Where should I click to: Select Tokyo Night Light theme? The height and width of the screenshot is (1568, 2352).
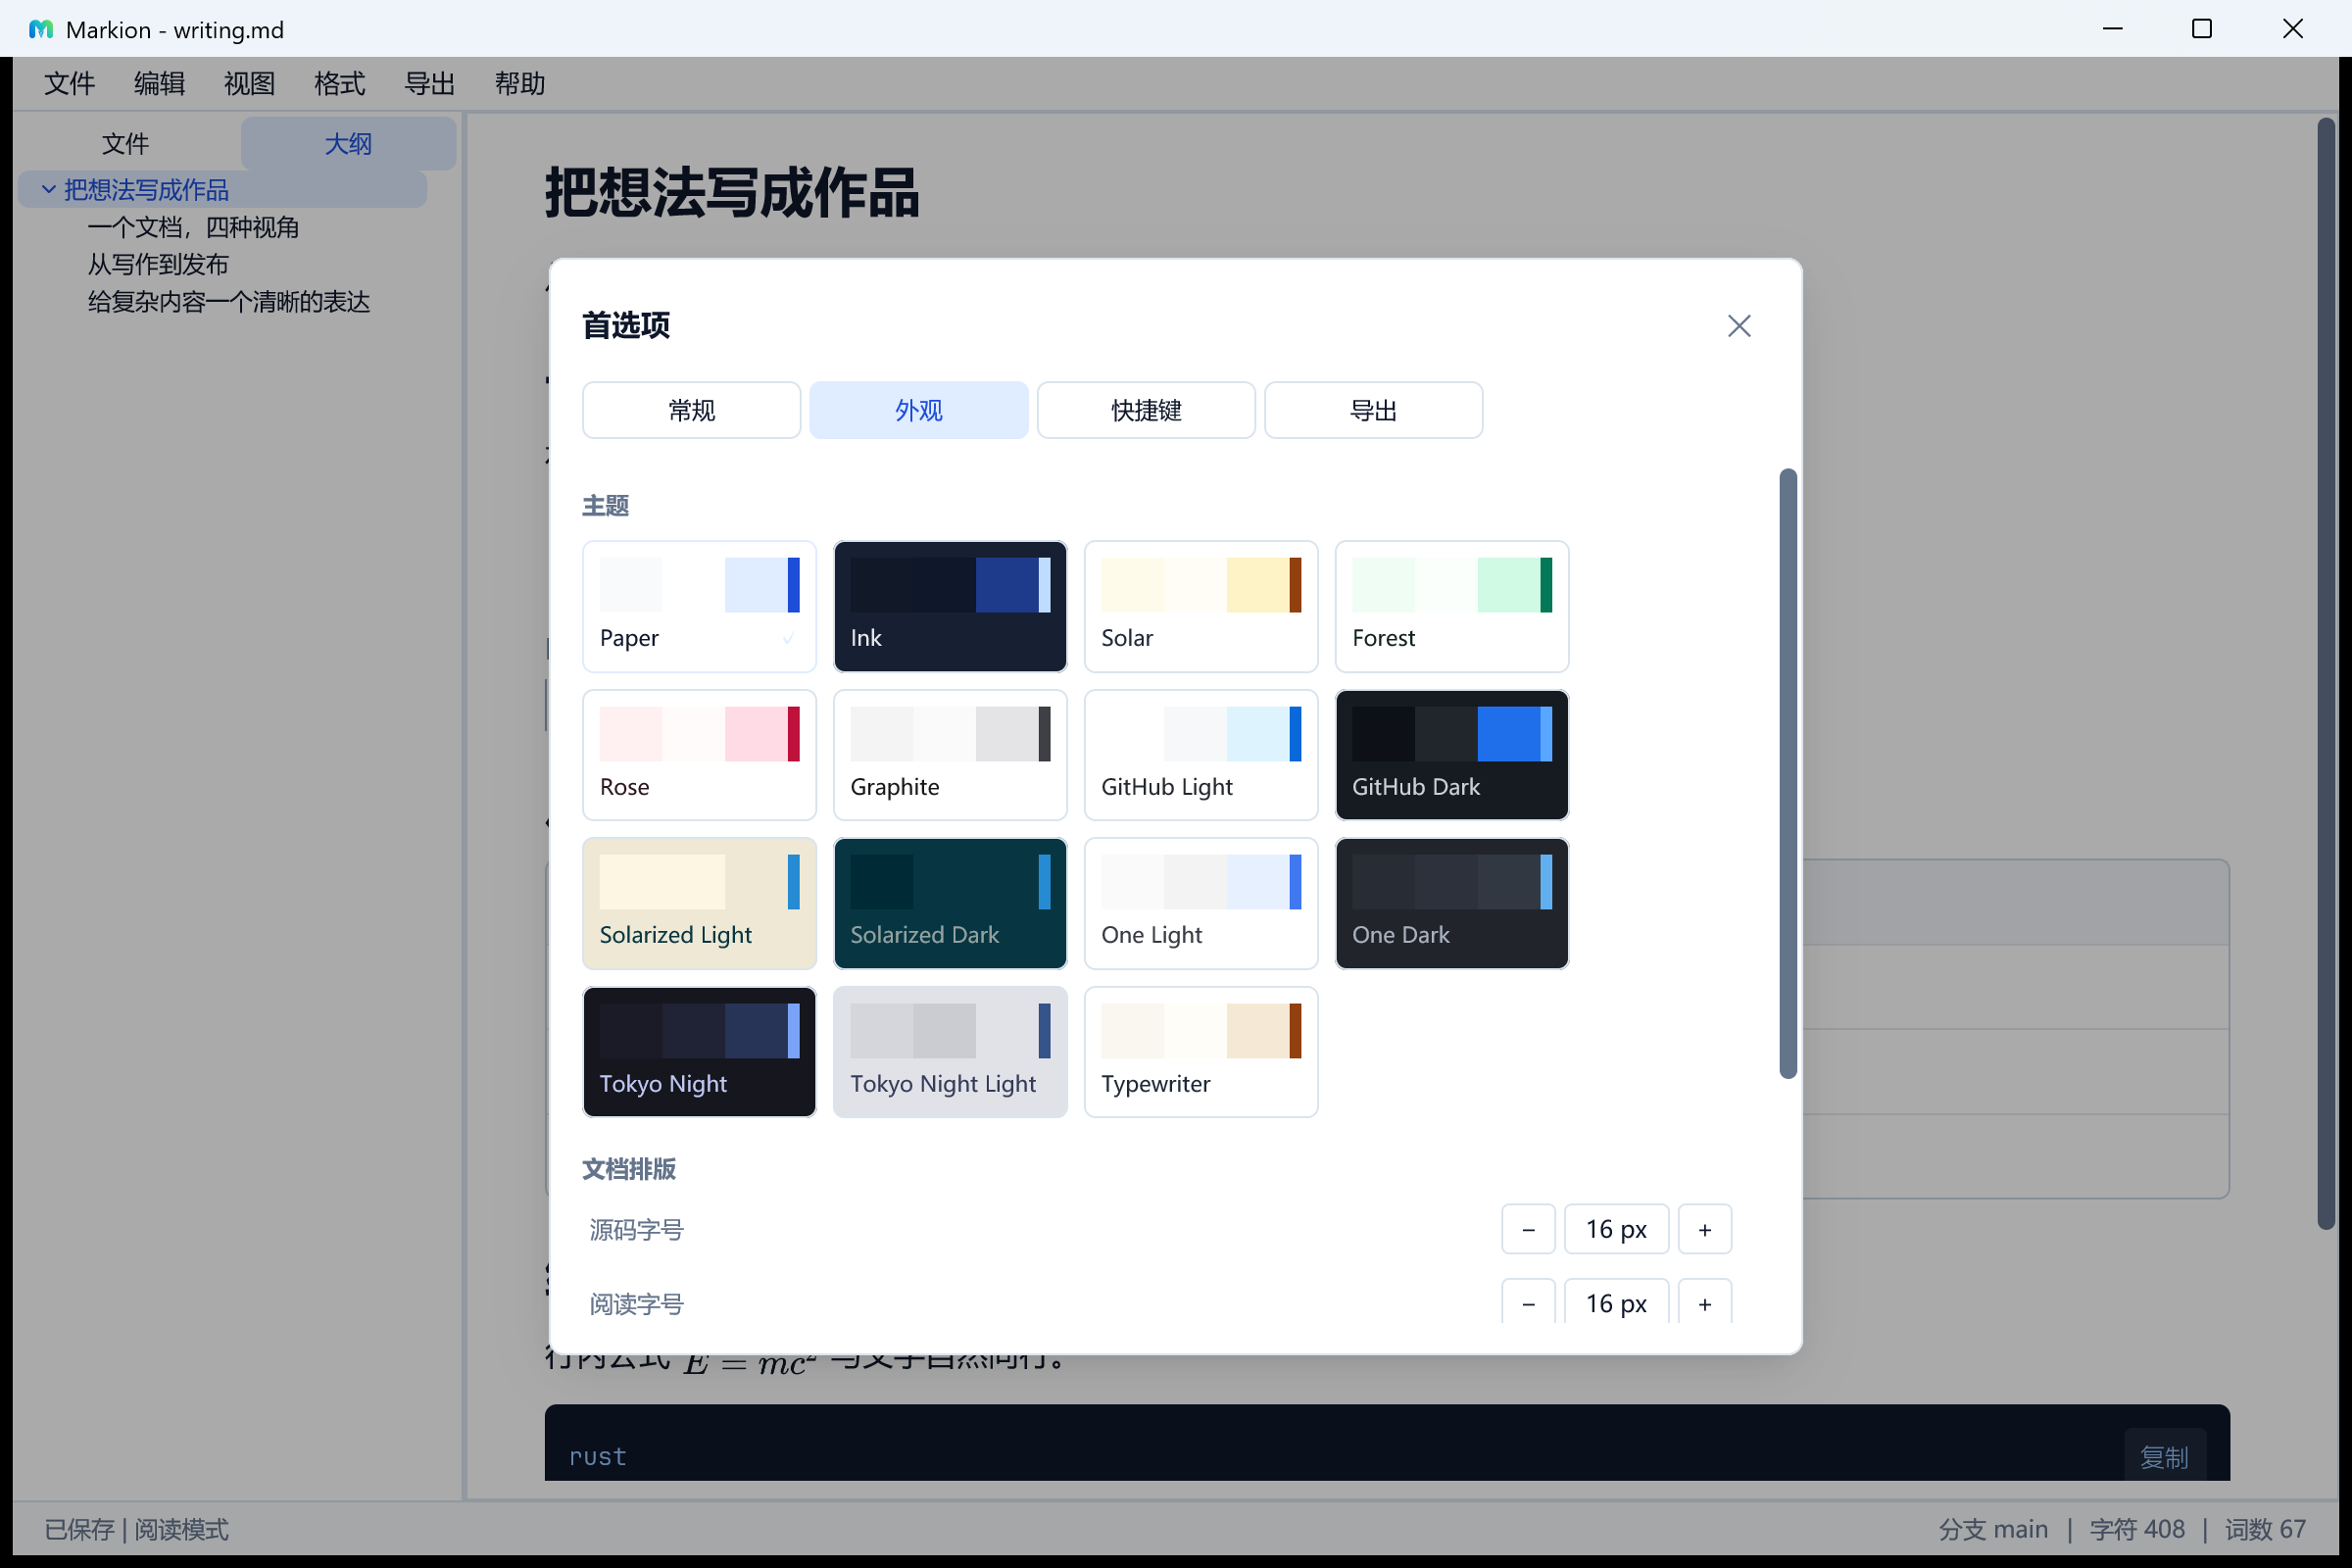click(950, 1052)
